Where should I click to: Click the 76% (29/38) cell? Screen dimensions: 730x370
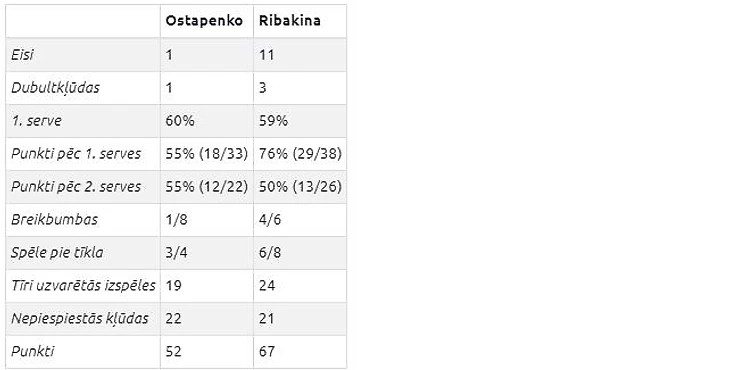pos(300,154)
